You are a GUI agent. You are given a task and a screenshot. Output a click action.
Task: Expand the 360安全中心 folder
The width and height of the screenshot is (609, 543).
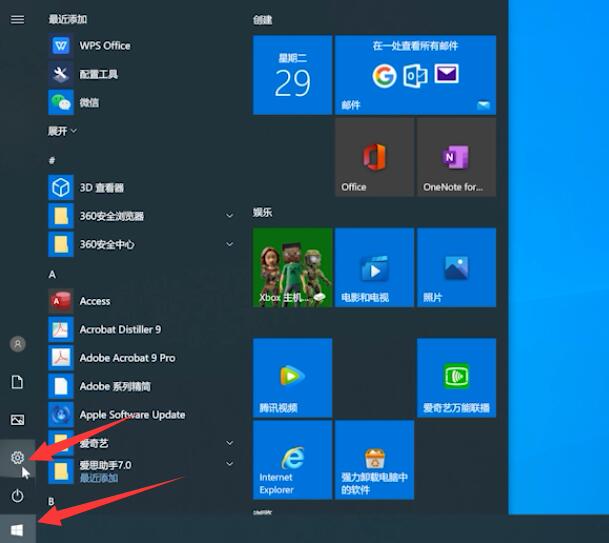(x=230, y=244)
